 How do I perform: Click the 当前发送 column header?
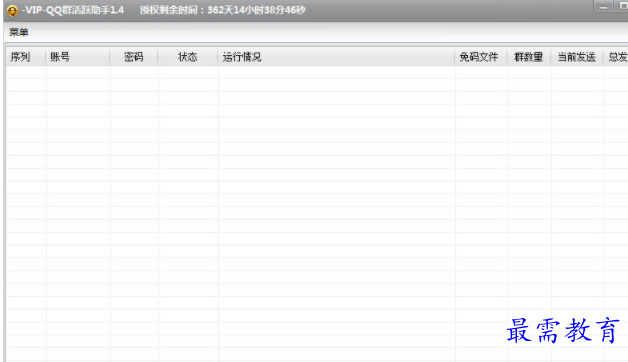(577, 57)
